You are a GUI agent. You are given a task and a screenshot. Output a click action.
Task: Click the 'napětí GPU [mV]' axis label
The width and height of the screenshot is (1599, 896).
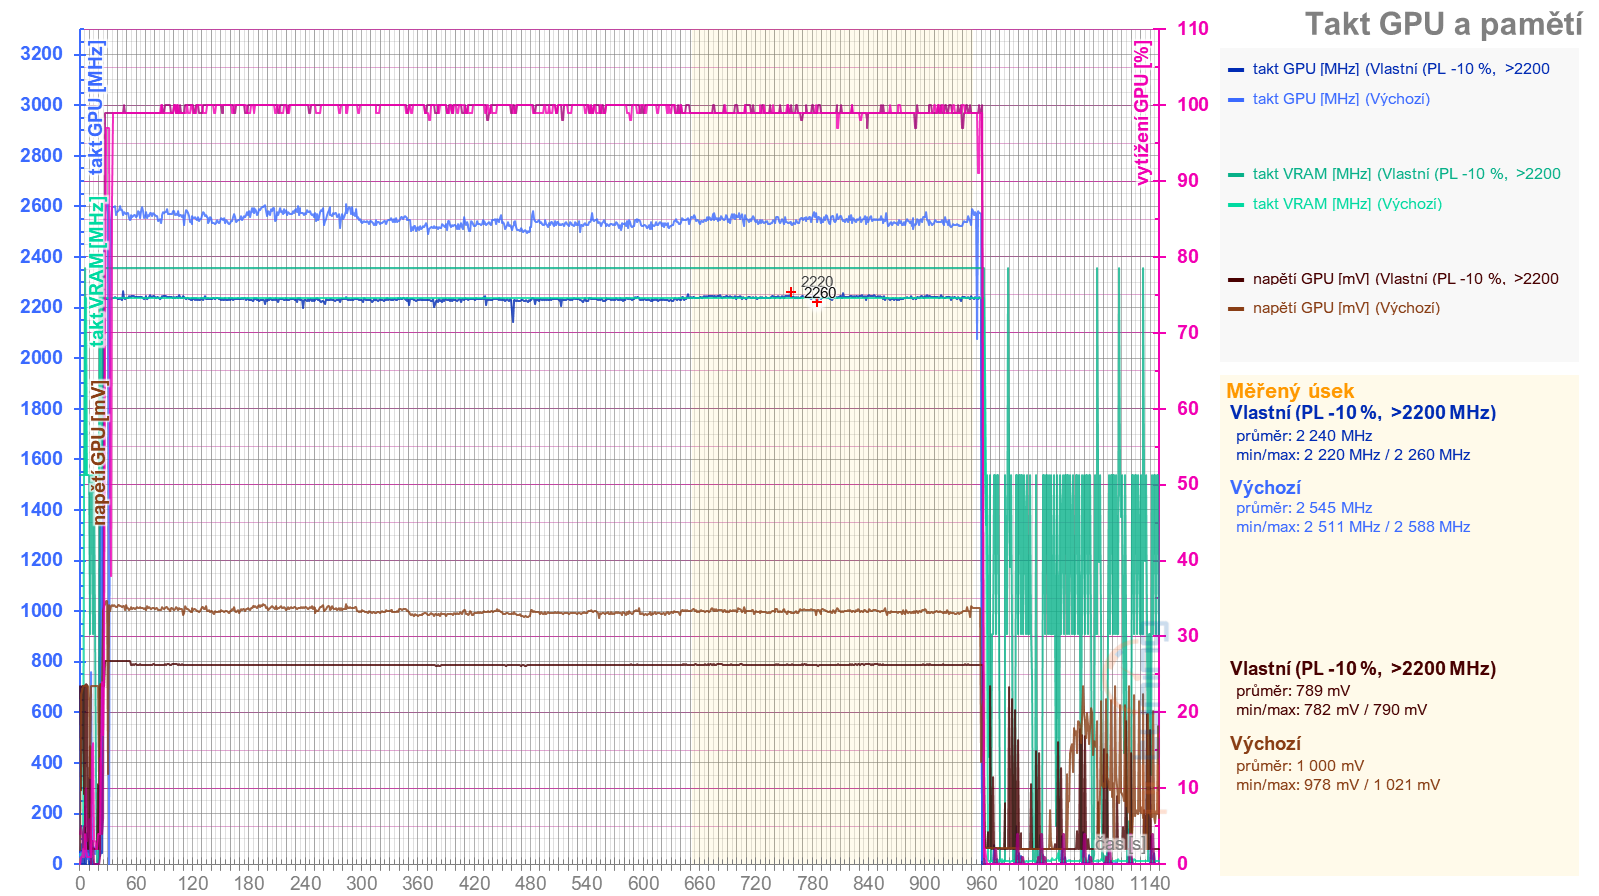[x=99, y=453]
